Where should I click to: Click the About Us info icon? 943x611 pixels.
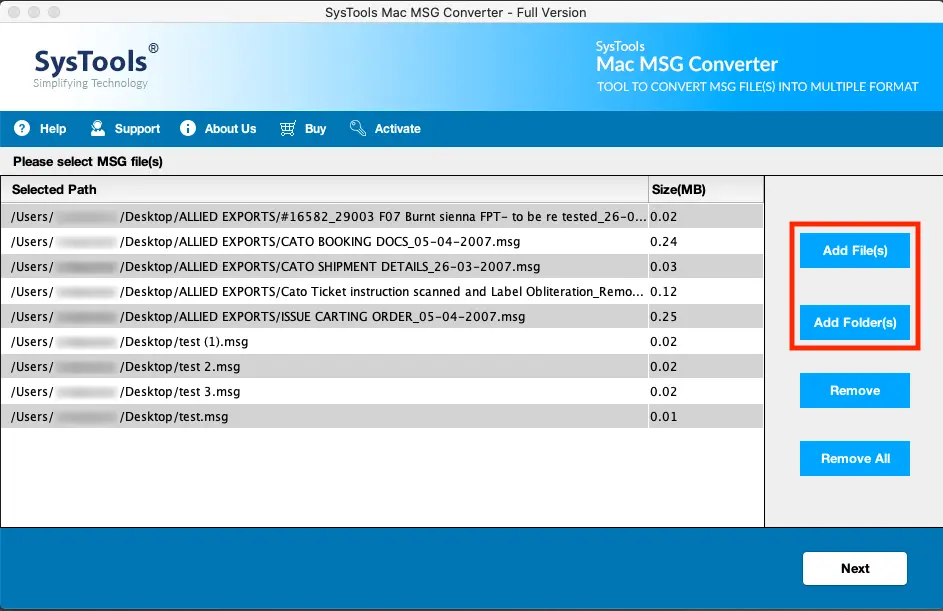pos(187,128)
